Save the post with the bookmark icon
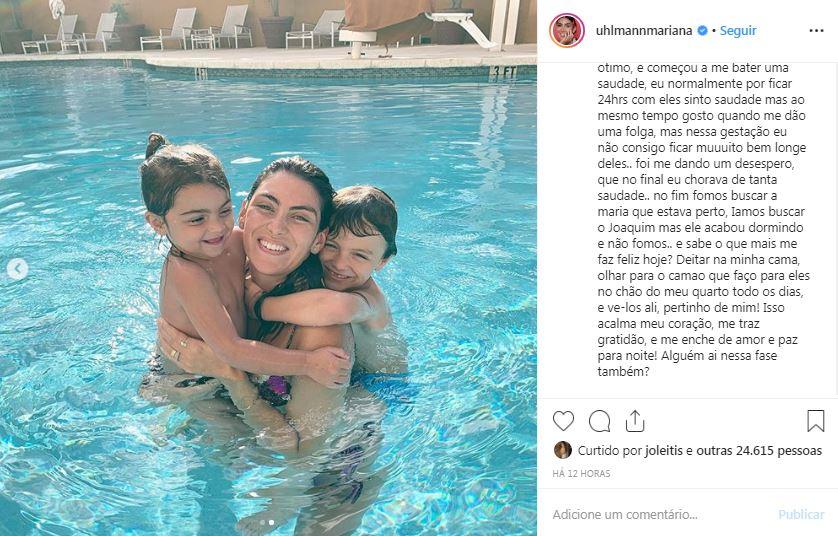 (816, 421)
